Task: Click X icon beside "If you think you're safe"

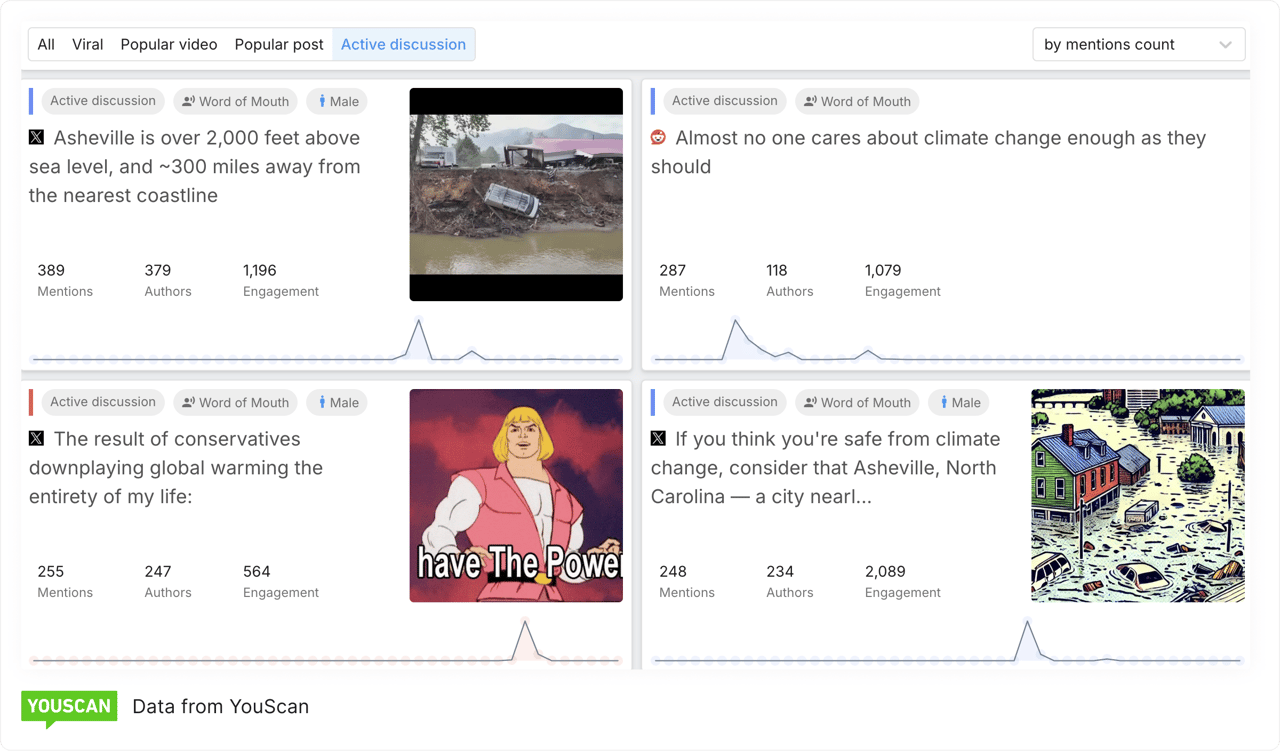Action: pyautogui.click(x=659, y=439)
